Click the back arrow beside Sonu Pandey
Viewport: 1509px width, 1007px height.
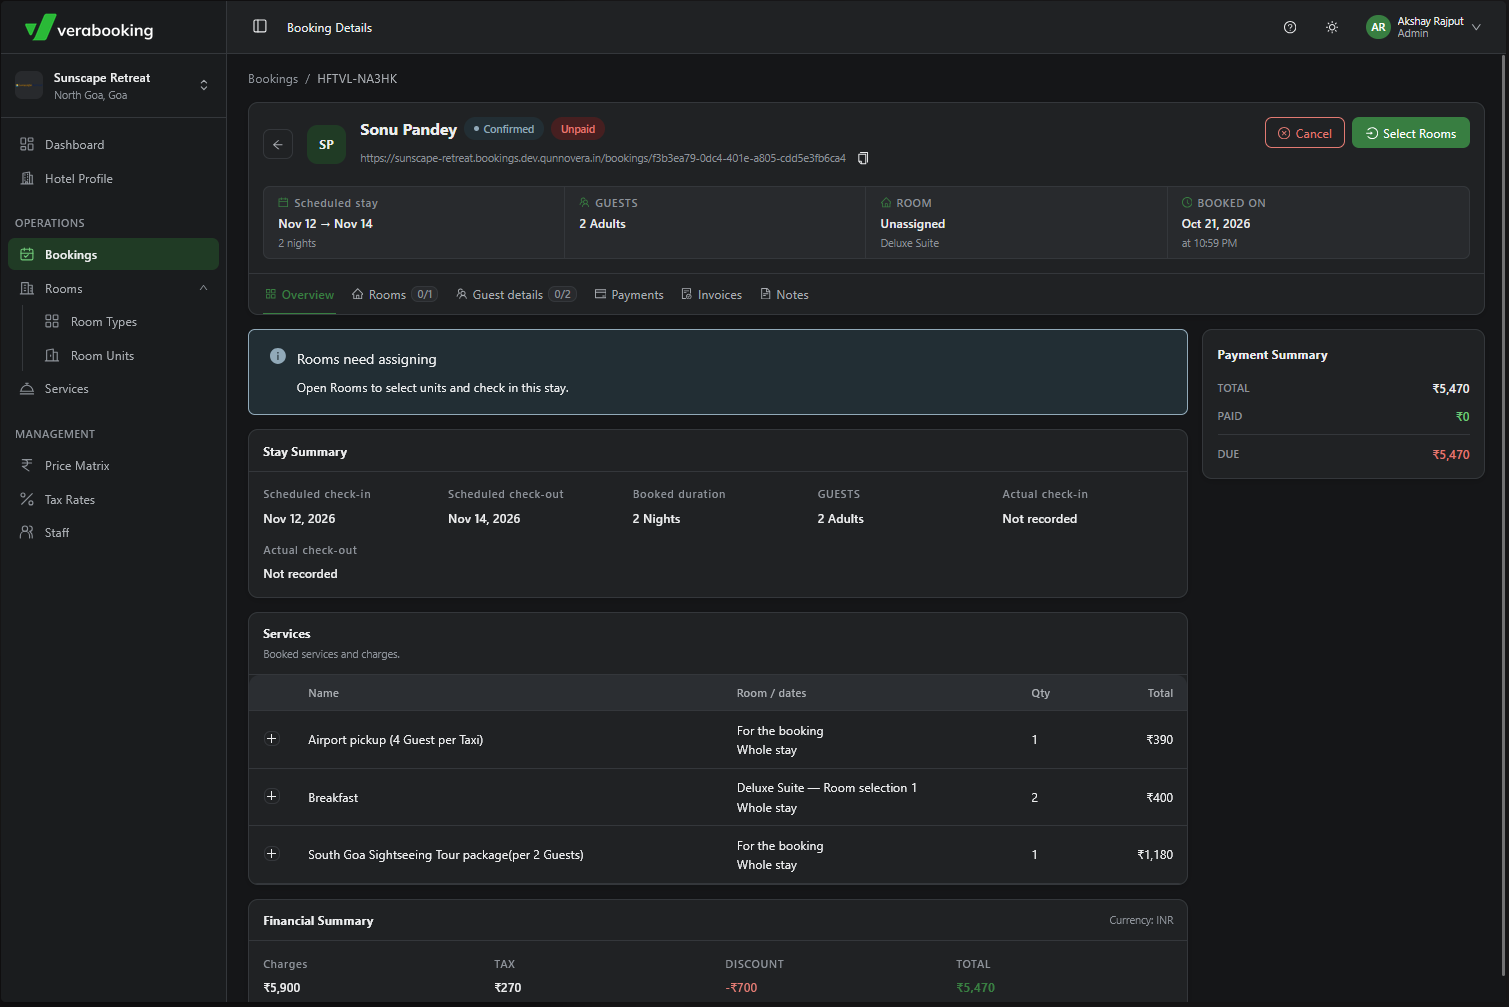pos(278,144)
